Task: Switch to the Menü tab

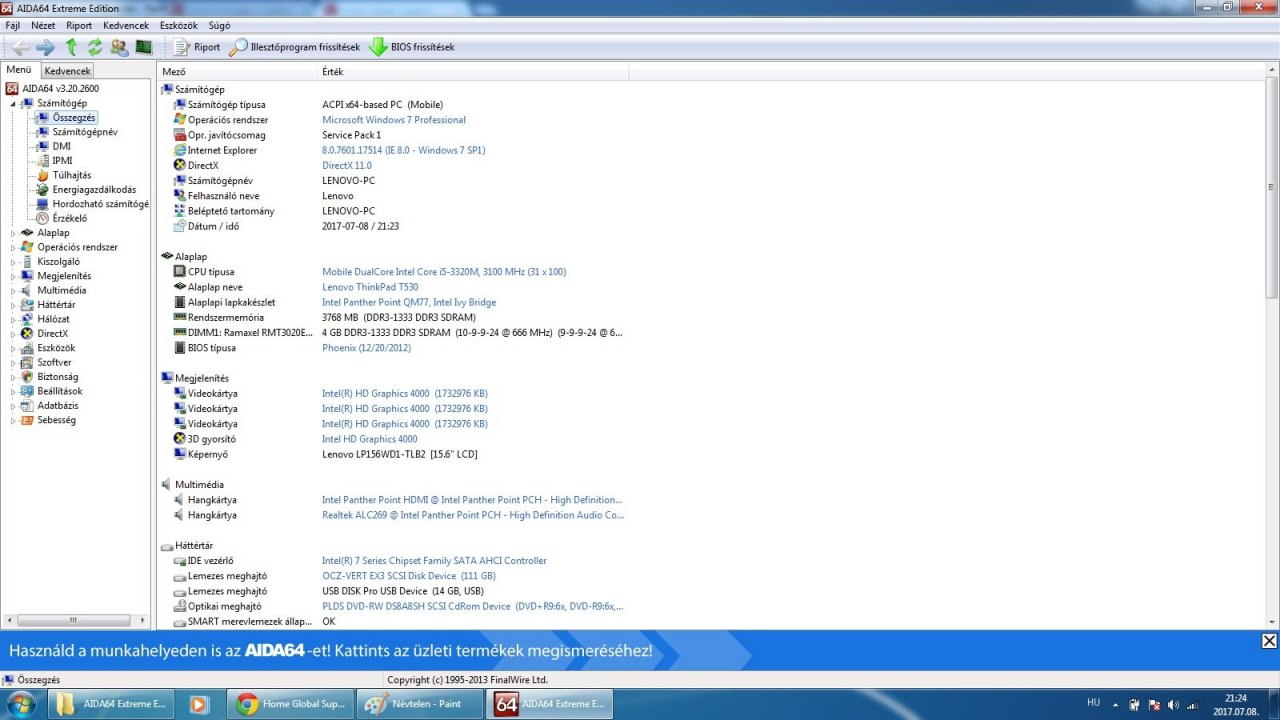Action: [19, 70]
